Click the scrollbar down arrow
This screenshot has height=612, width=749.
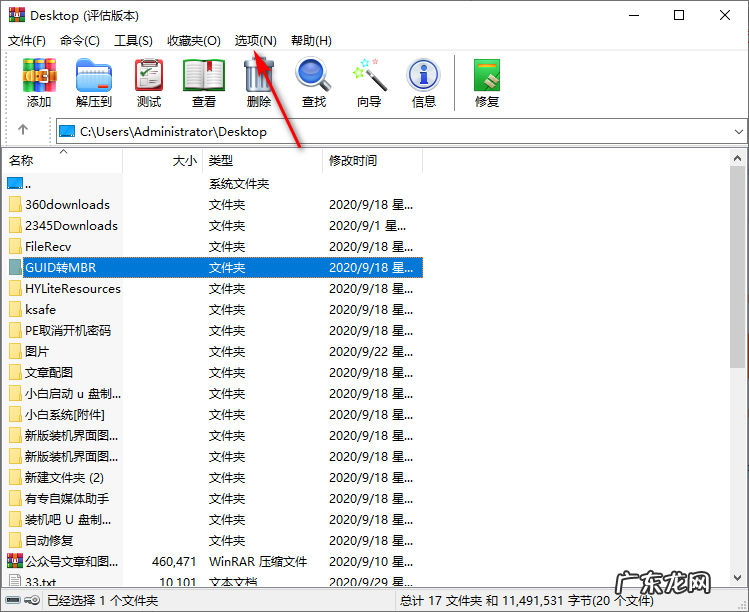(x=738, y=578)
